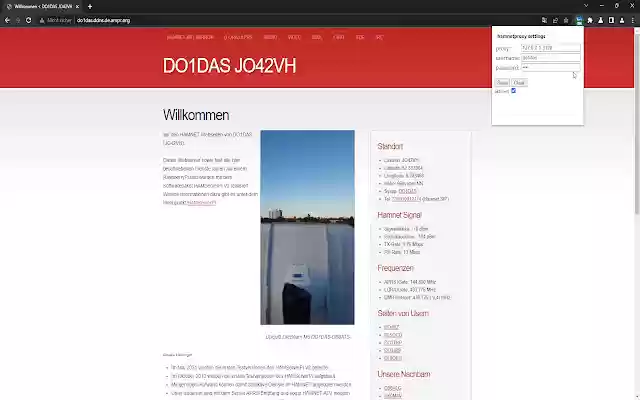Viewport: 640px width, 400px height.
Task: Select the Willkommen DO1DAS browser tab
Action: (42, 7)
